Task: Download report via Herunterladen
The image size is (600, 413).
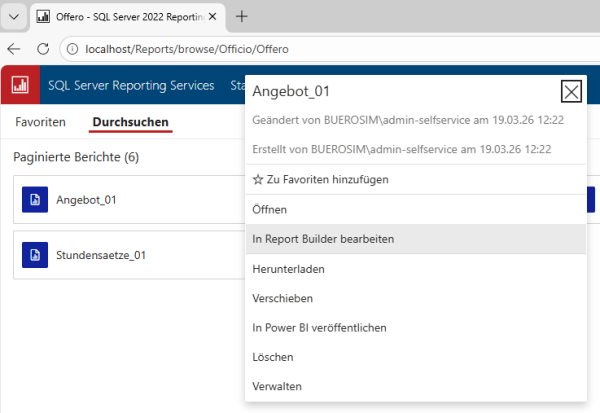Action: point(288,269)
